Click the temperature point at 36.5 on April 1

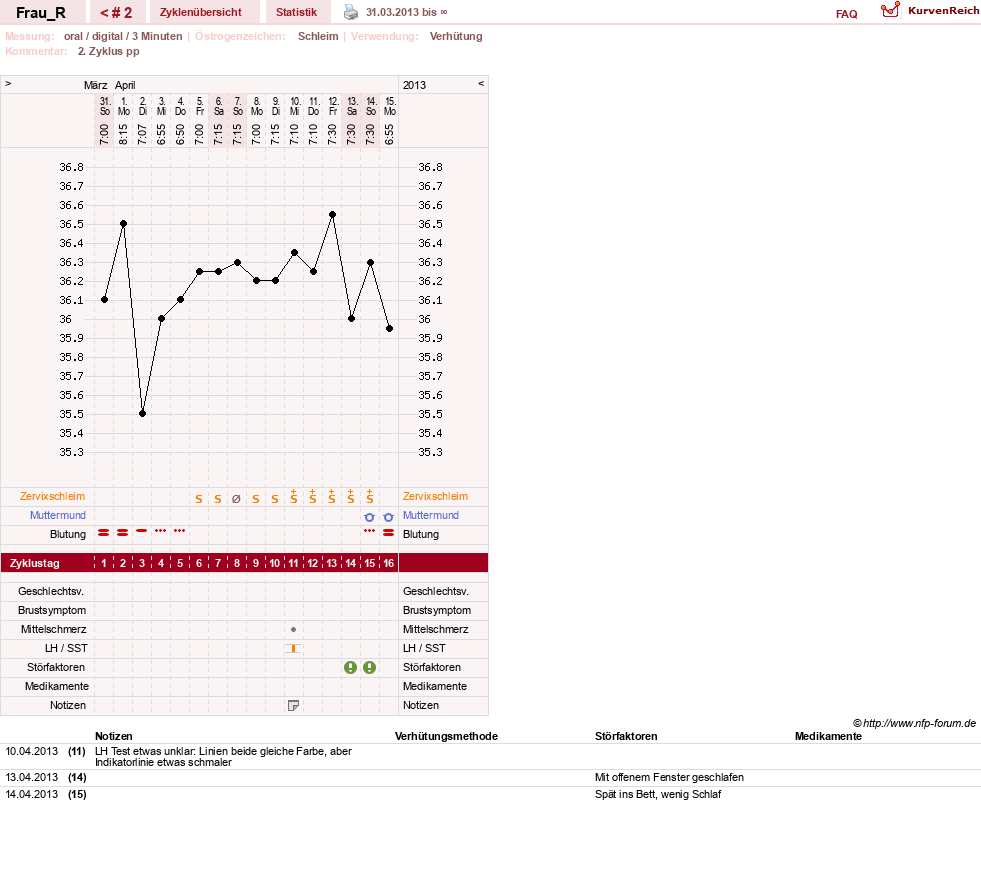(123, 224)
